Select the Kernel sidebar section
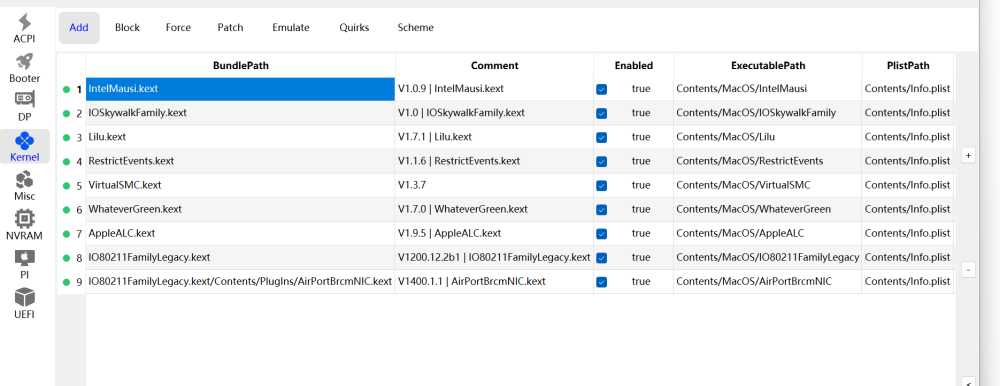The height and width of the screenshot is (386, 1000). [x=24, y=147]
